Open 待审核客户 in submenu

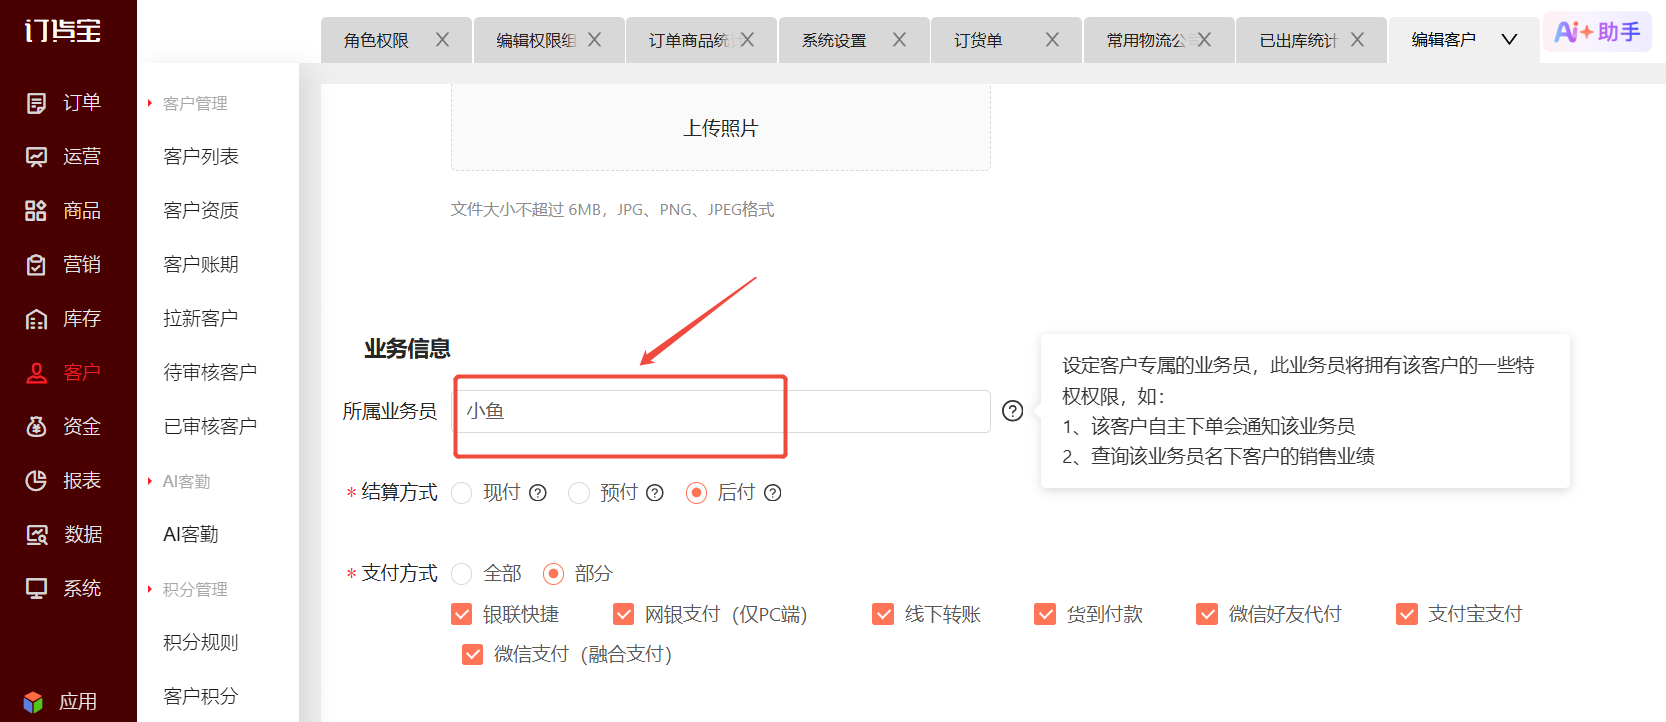(x=210, y=373)
